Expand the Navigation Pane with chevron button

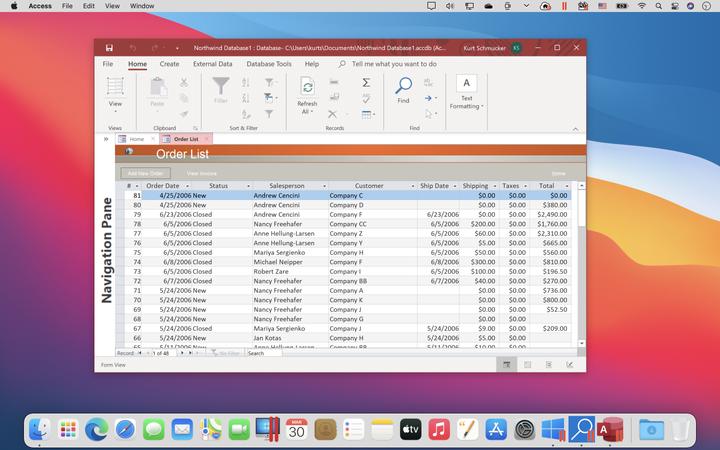[x=106, y=139]
